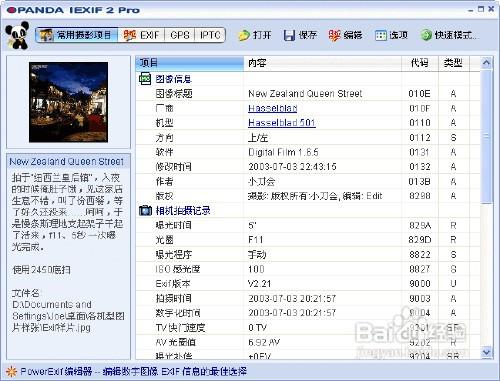Select the 光圈 row

308,240
